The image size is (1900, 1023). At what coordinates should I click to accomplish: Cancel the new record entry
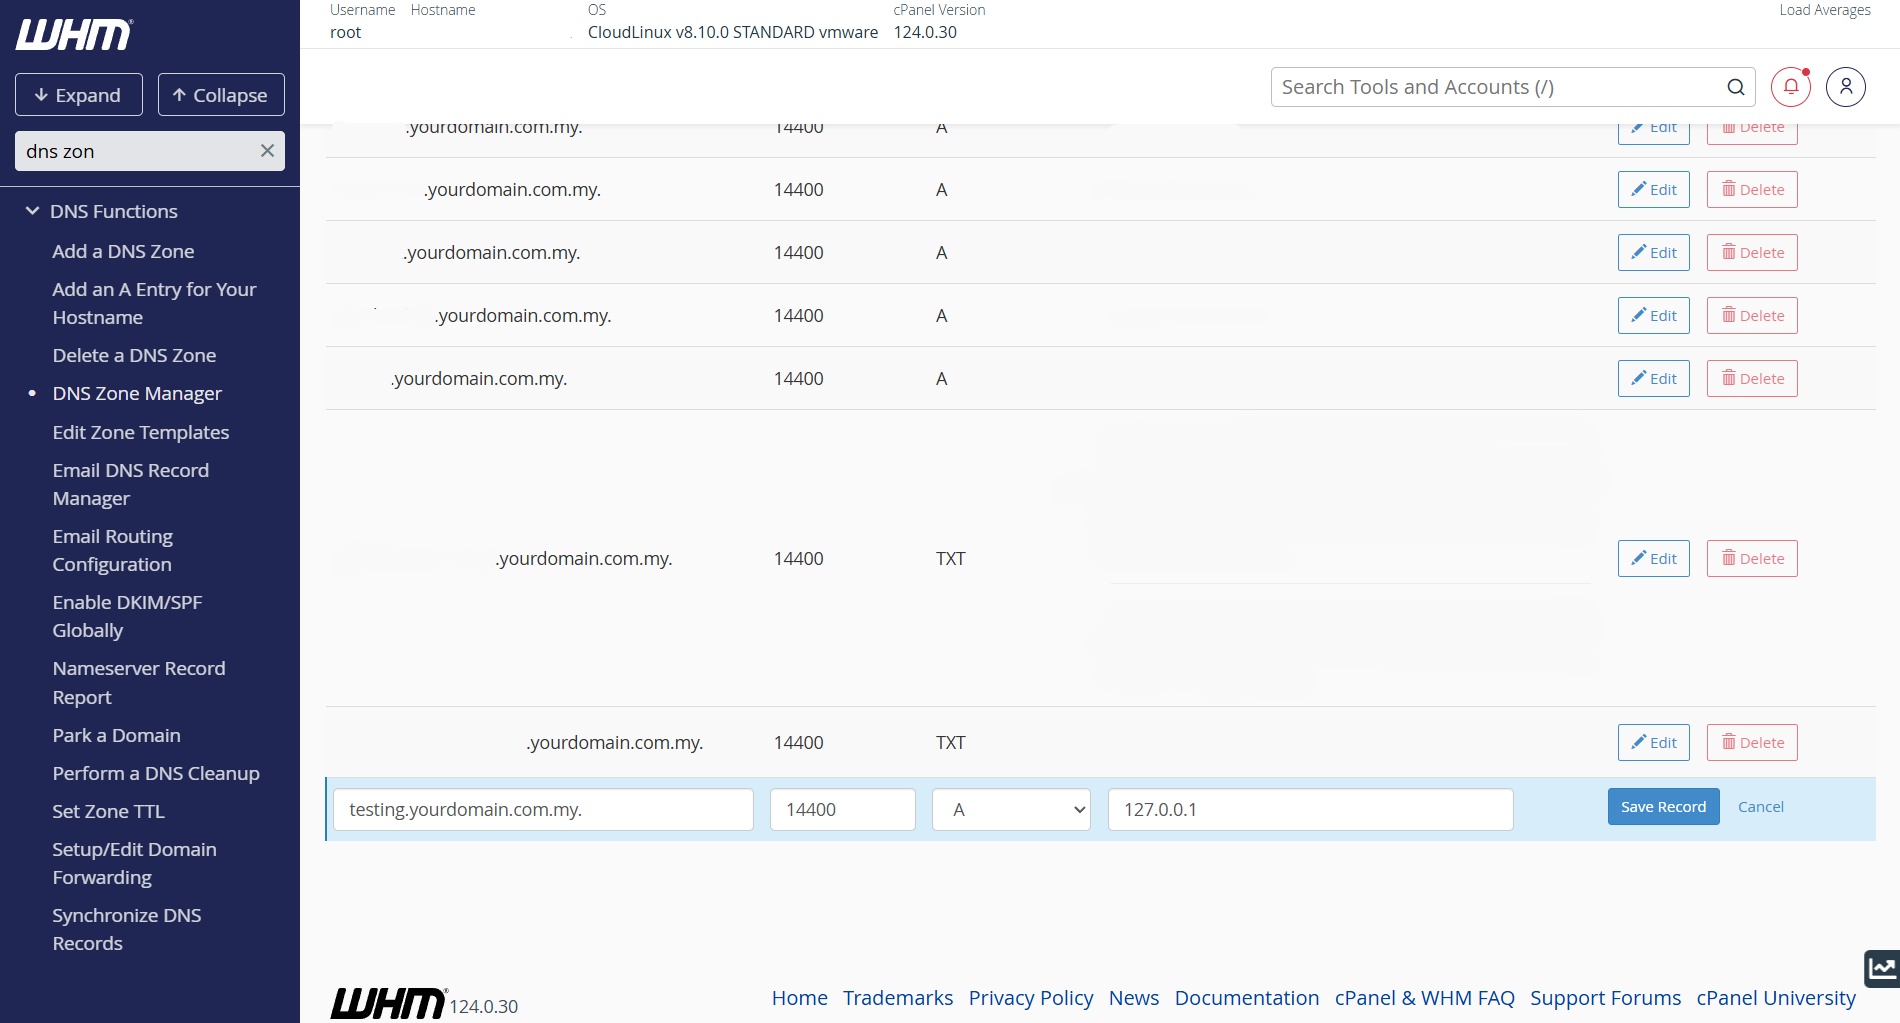[x=1760, y=807]
